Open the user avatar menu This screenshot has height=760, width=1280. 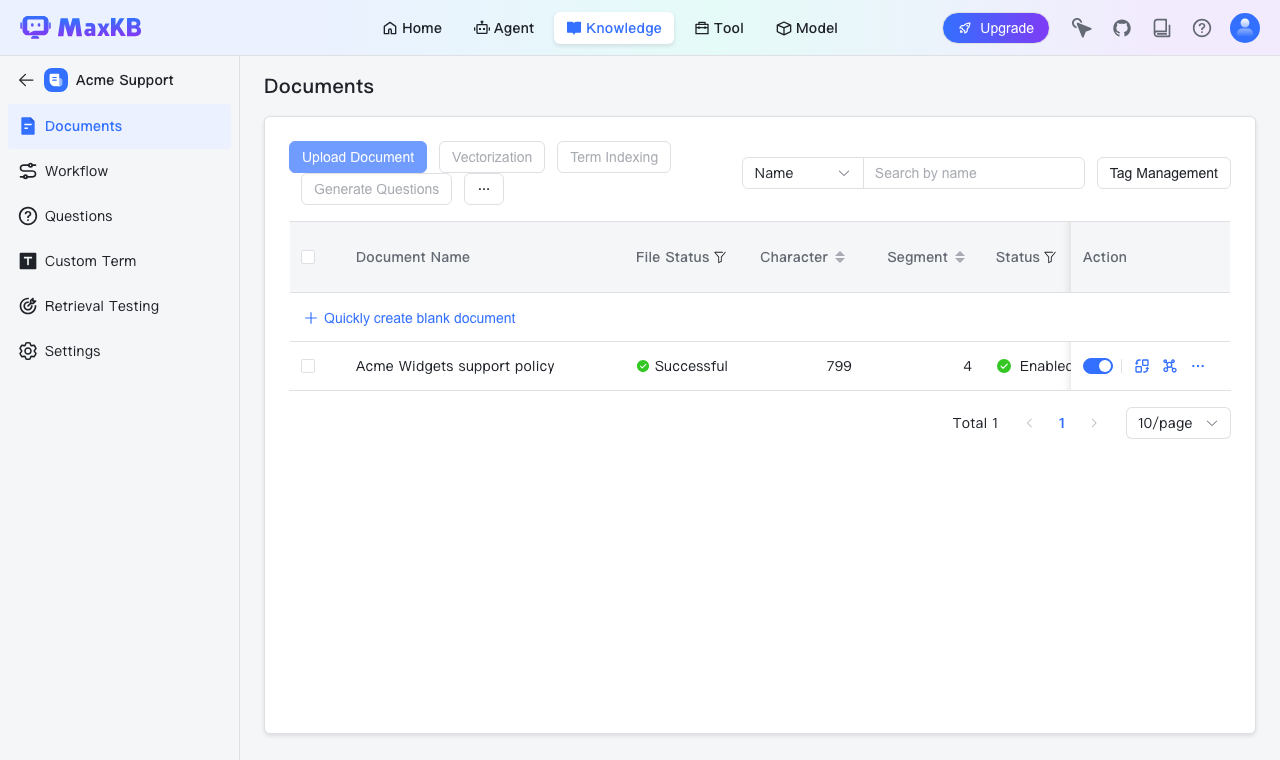coord(1245,28)
